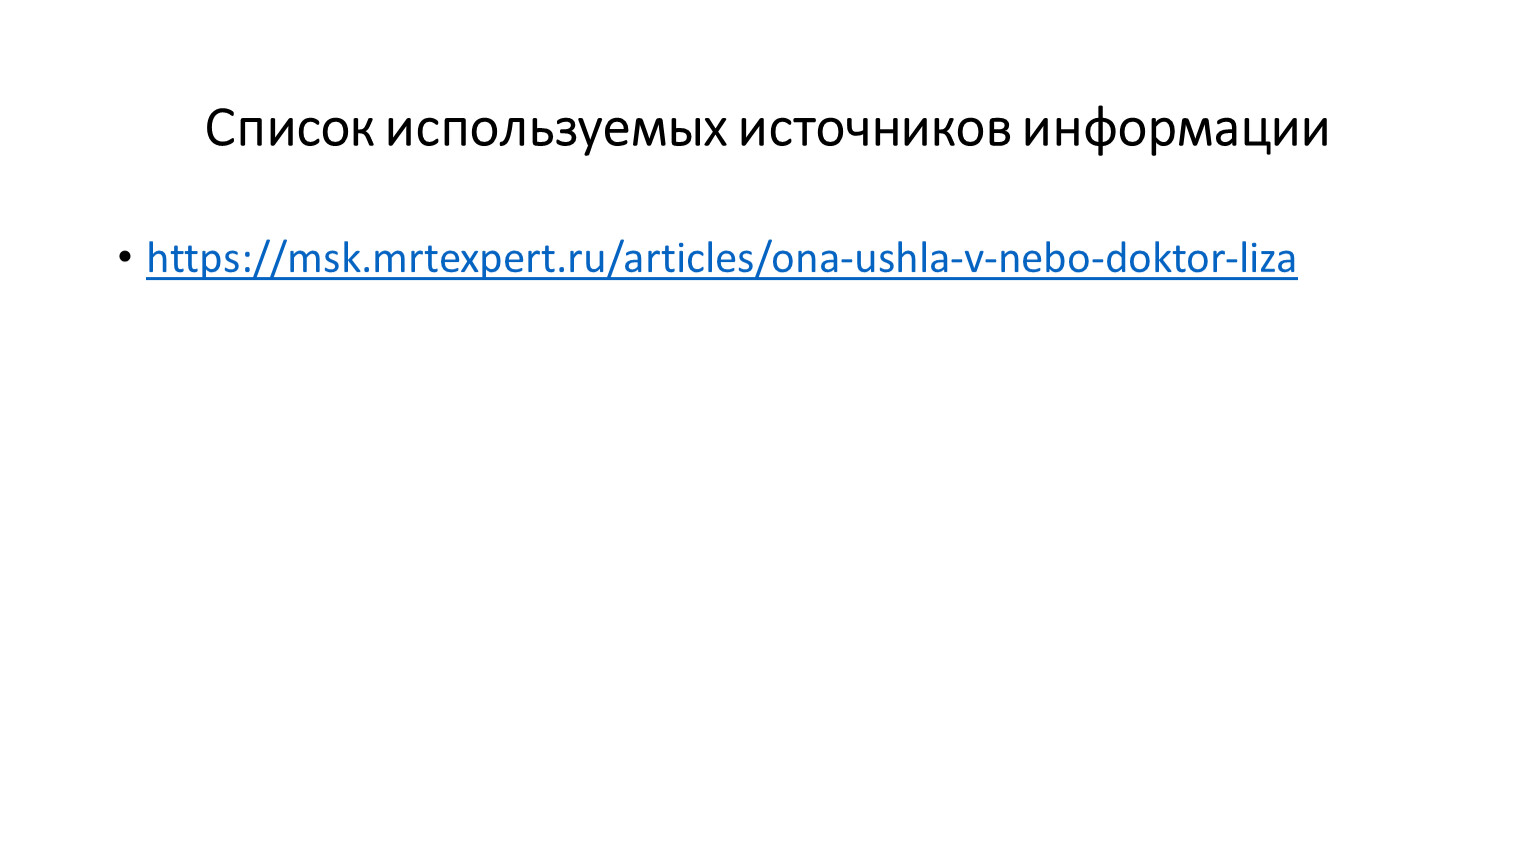1533x864 pixels.
Task: Open the msk.mrtexpert.ru article hyperlink
Action: tap(721, 258)
